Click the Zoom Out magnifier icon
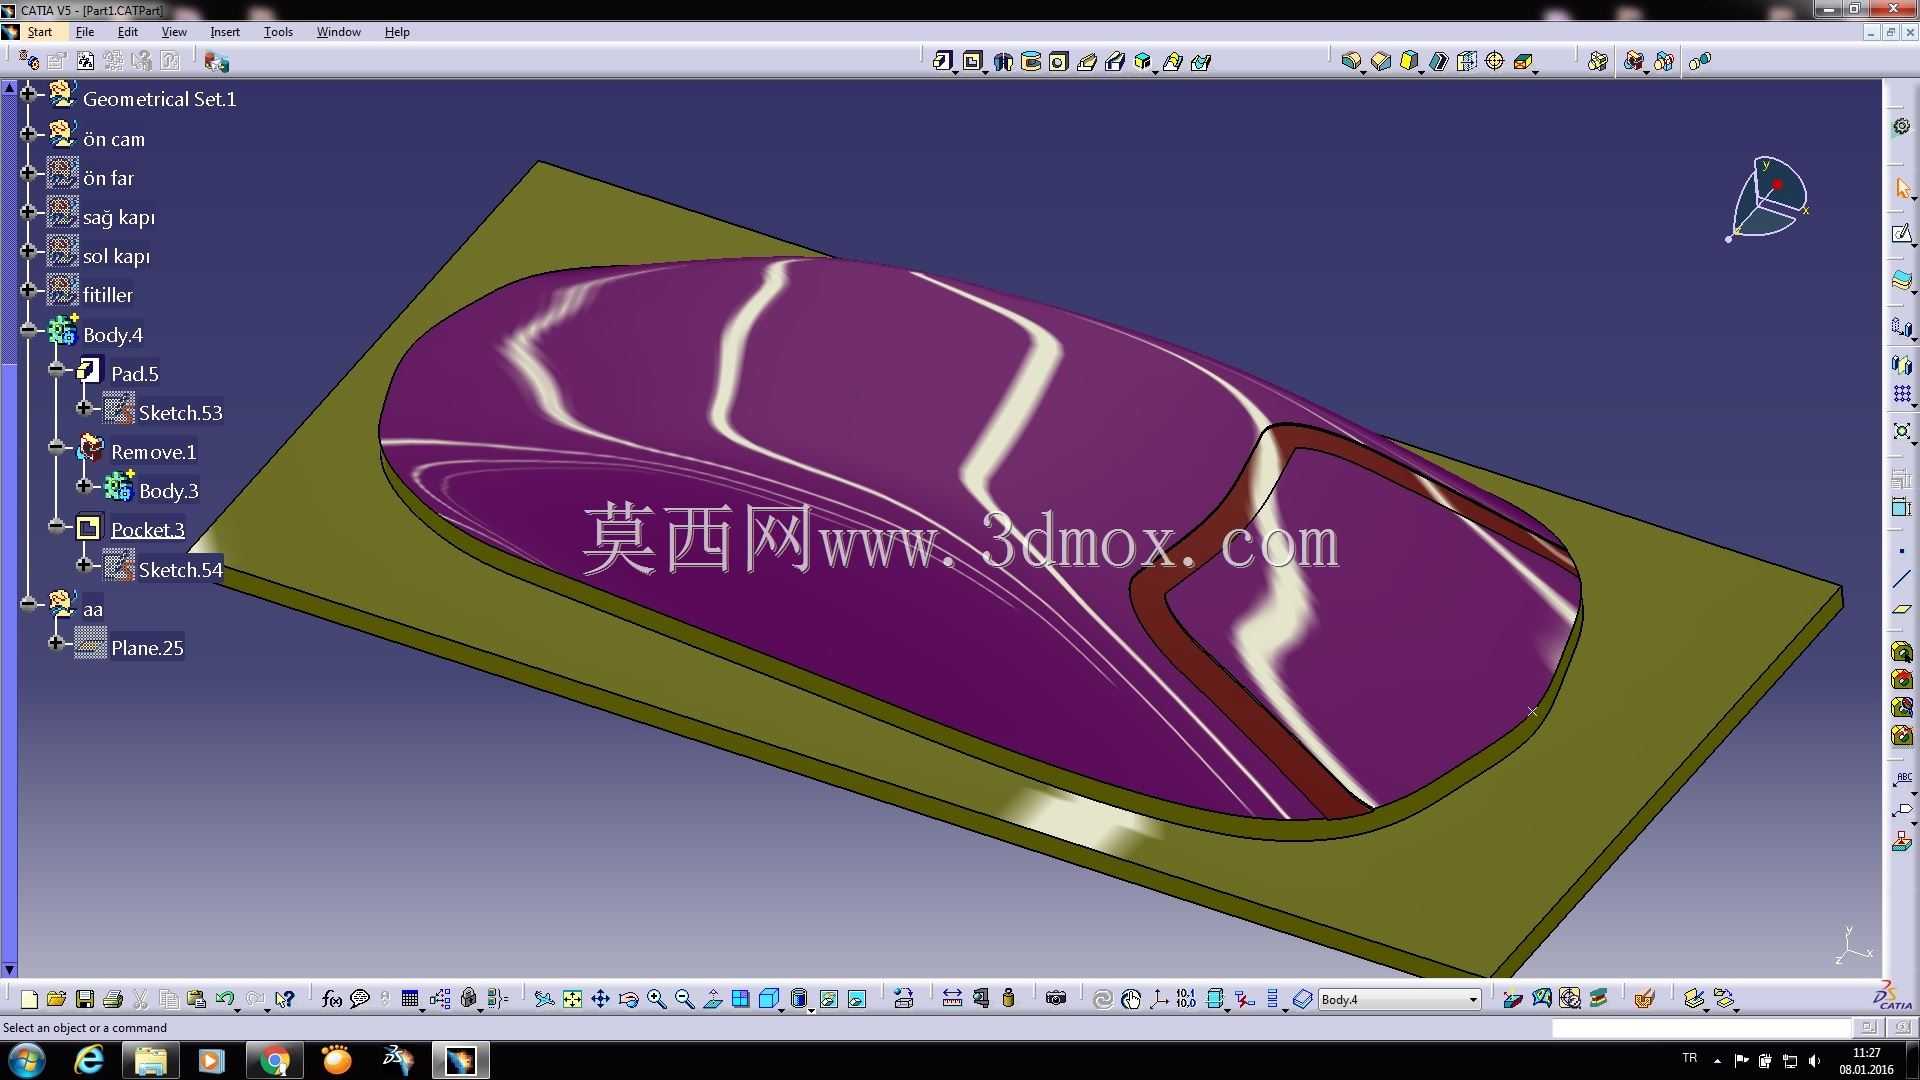The width and height of the screenshot is (1920, 1080). (684, 999)
